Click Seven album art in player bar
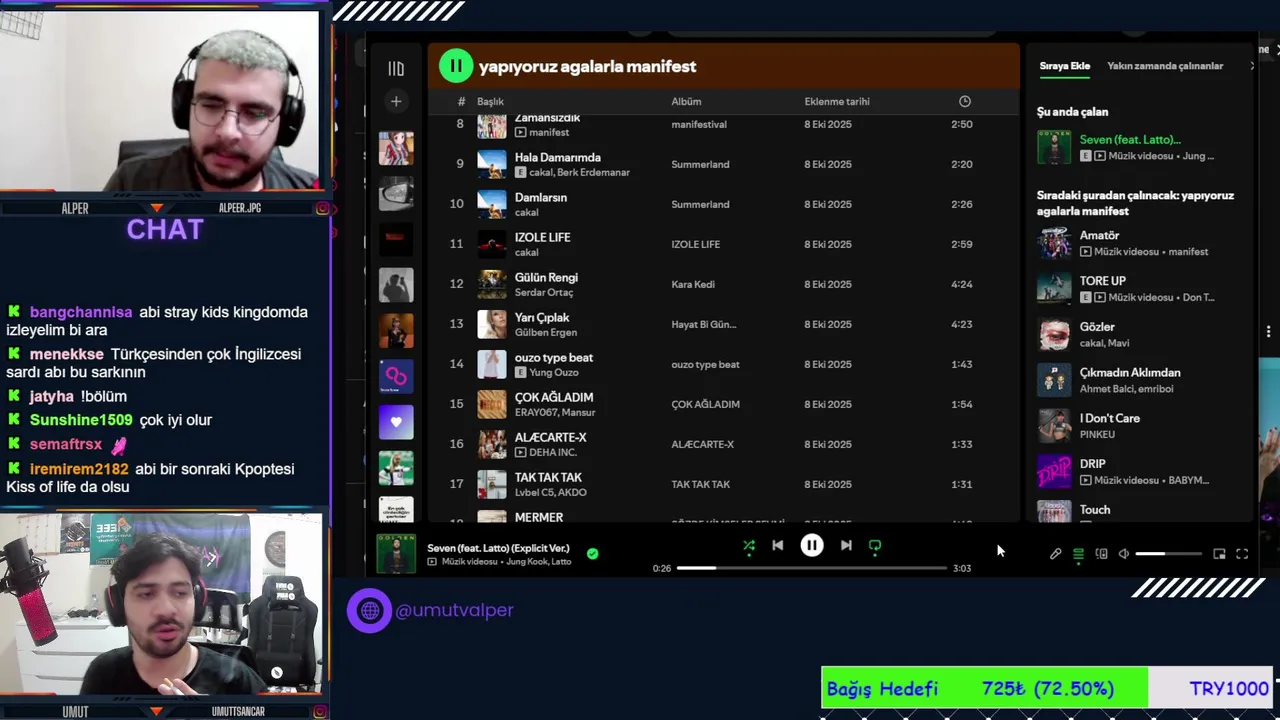This screenshot has width=1280, height=720. point(396,554)
